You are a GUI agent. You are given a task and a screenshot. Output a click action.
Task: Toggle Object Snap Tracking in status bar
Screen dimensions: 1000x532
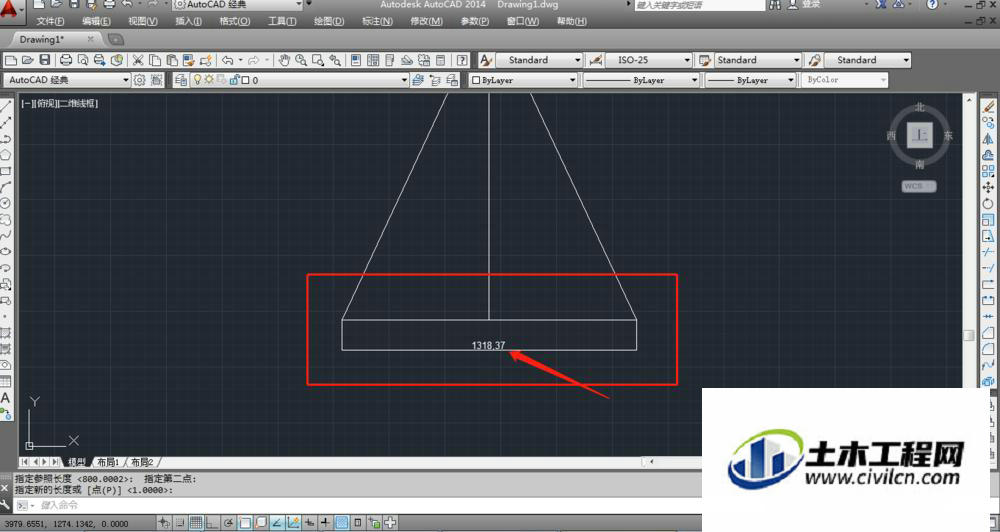pyautogui.click(x=277, y=523)
